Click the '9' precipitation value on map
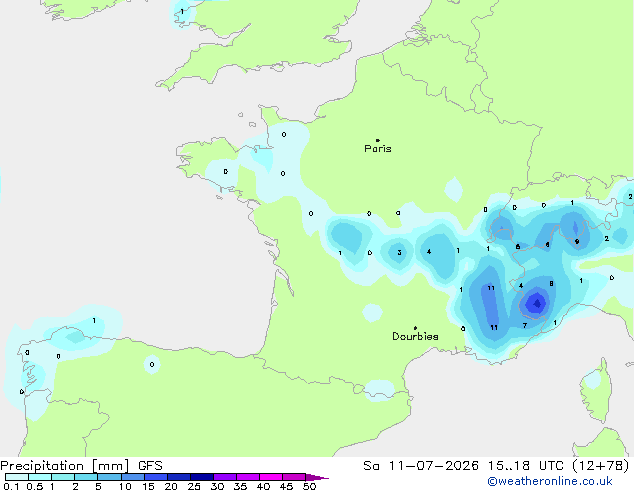 tap(577, 242)
